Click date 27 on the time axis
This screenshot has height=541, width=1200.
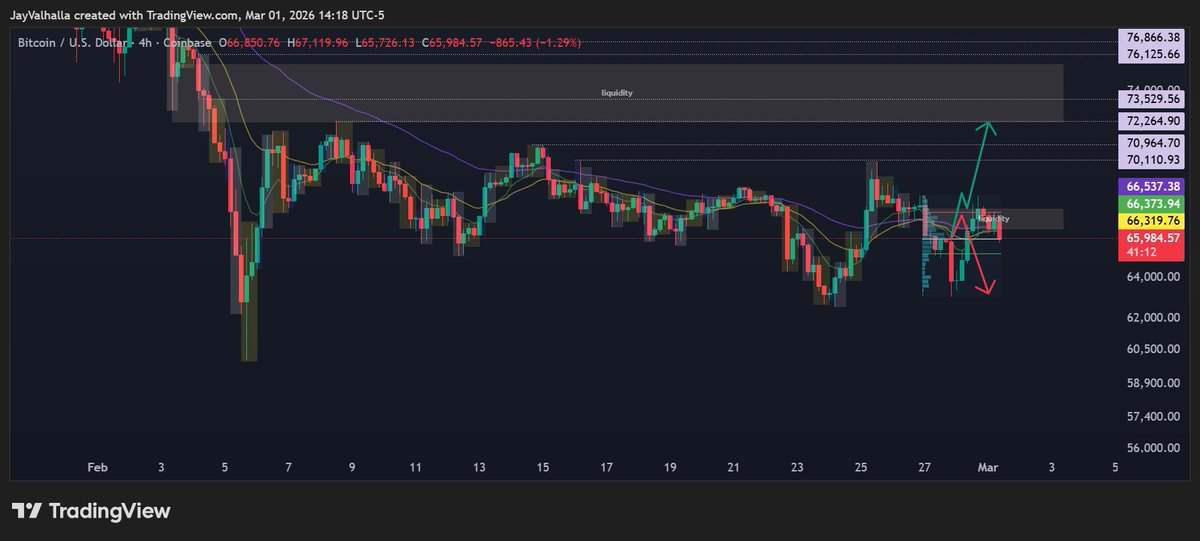click(925, 467)
